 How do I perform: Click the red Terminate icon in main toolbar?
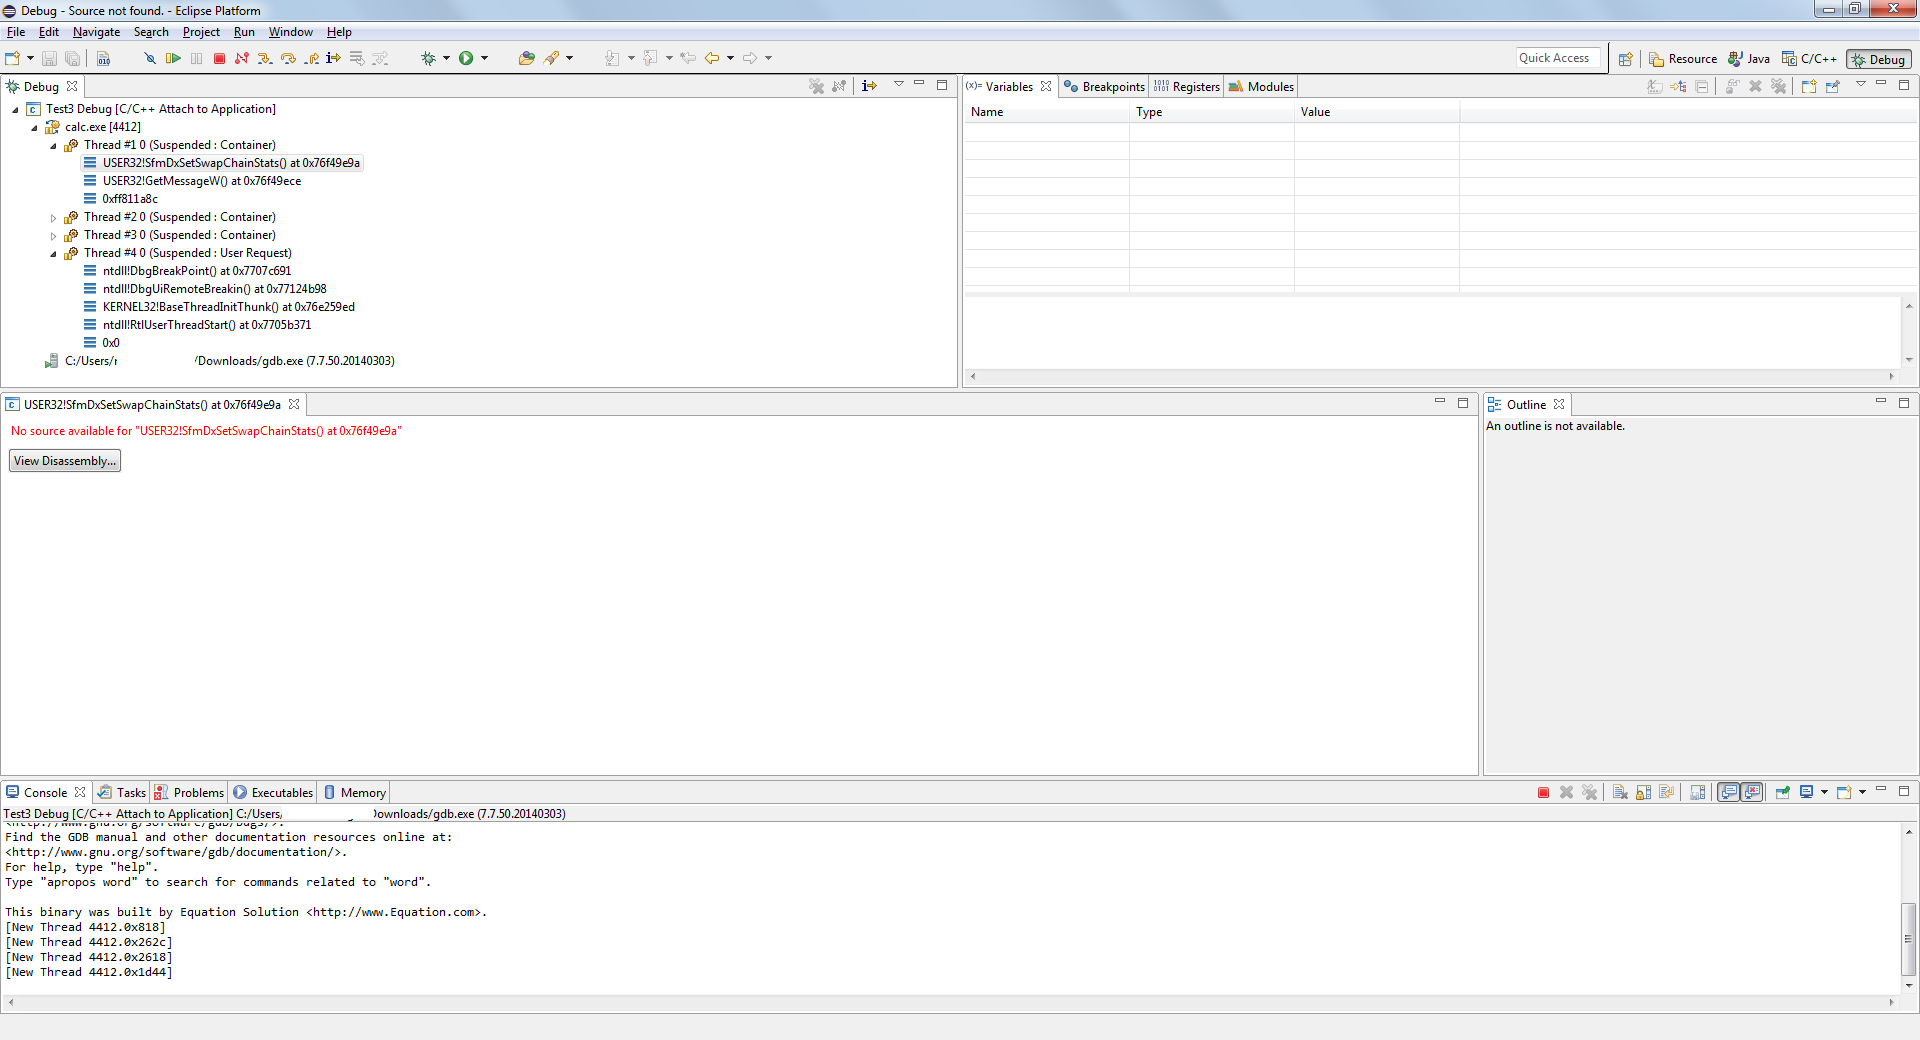(x=219, y=58)
